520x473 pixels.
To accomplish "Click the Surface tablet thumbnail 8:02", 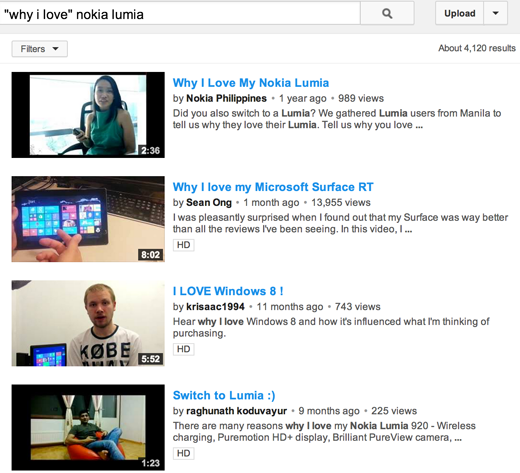I will tap(88, 219).
